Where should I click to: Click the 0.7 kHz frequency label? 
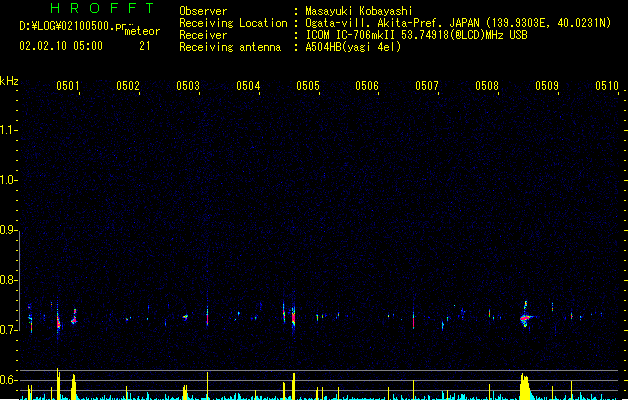point(7,330)
